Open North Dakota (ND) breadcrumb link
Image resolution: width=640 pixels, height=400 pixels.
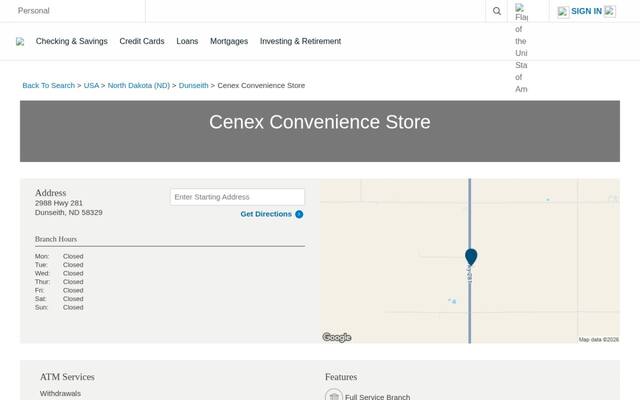[x=139, y=85]
